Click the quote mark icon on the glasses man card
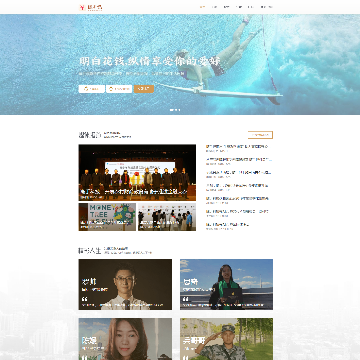The width and height of the screenshot is (360, 360). point(84,299)
